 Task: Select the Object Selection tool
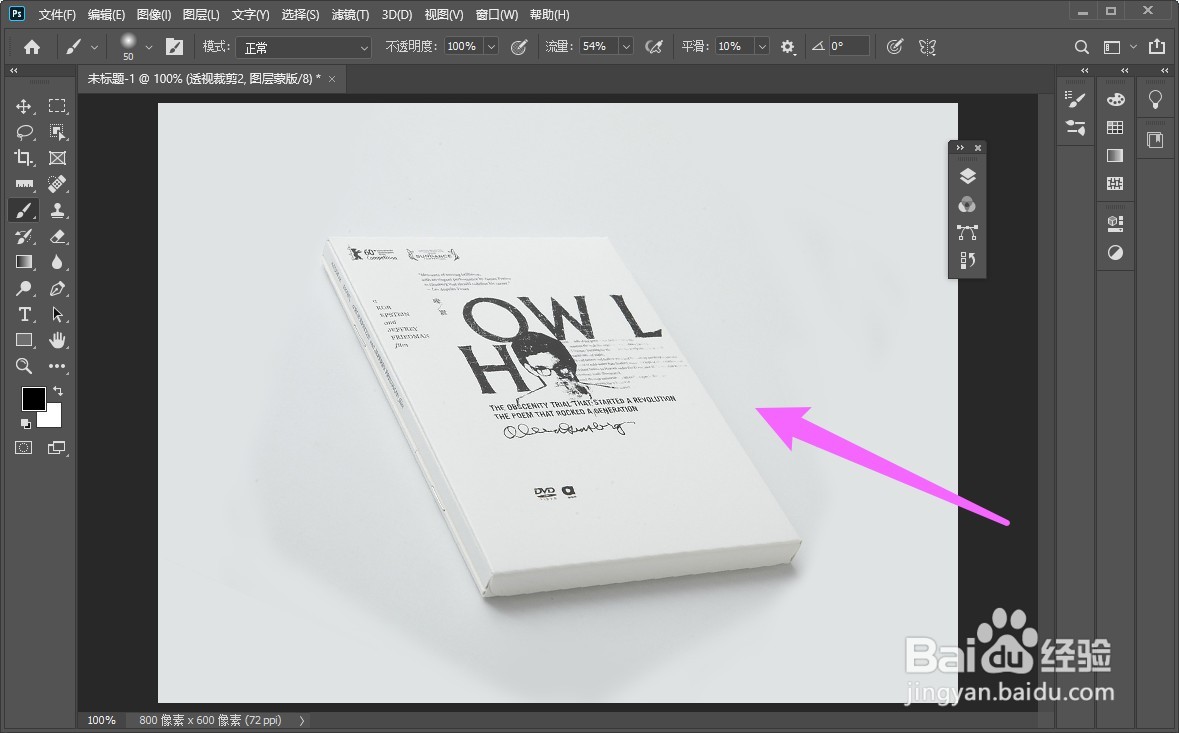57,132
